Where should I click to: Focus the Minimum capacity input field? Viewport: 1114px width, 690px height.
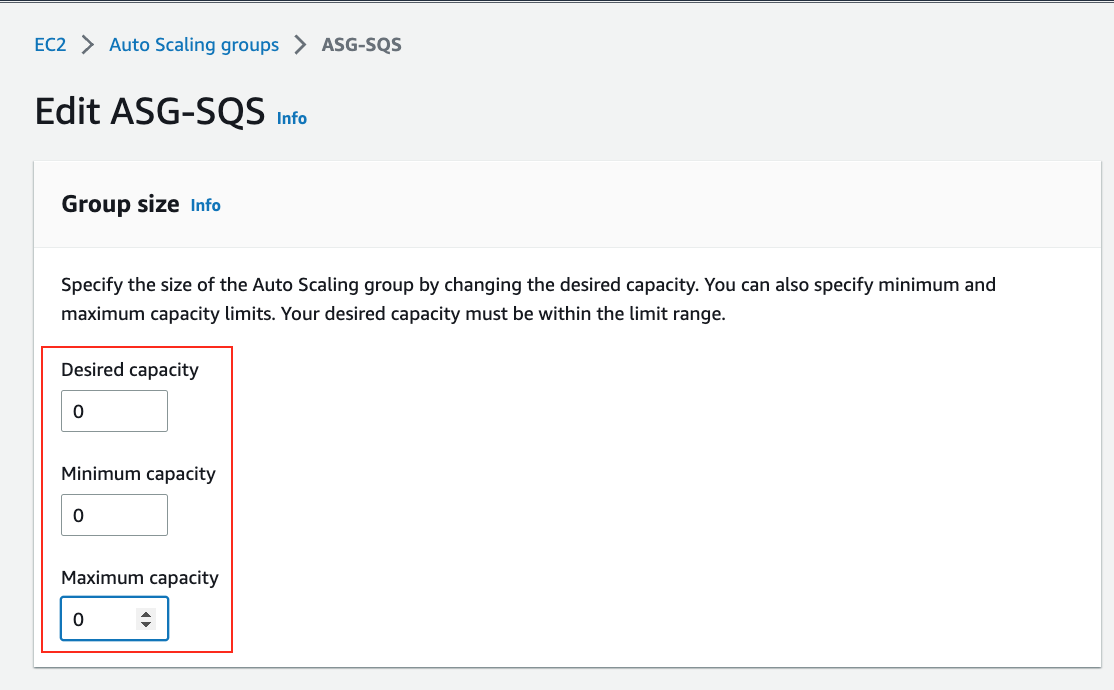coord(114,515)
